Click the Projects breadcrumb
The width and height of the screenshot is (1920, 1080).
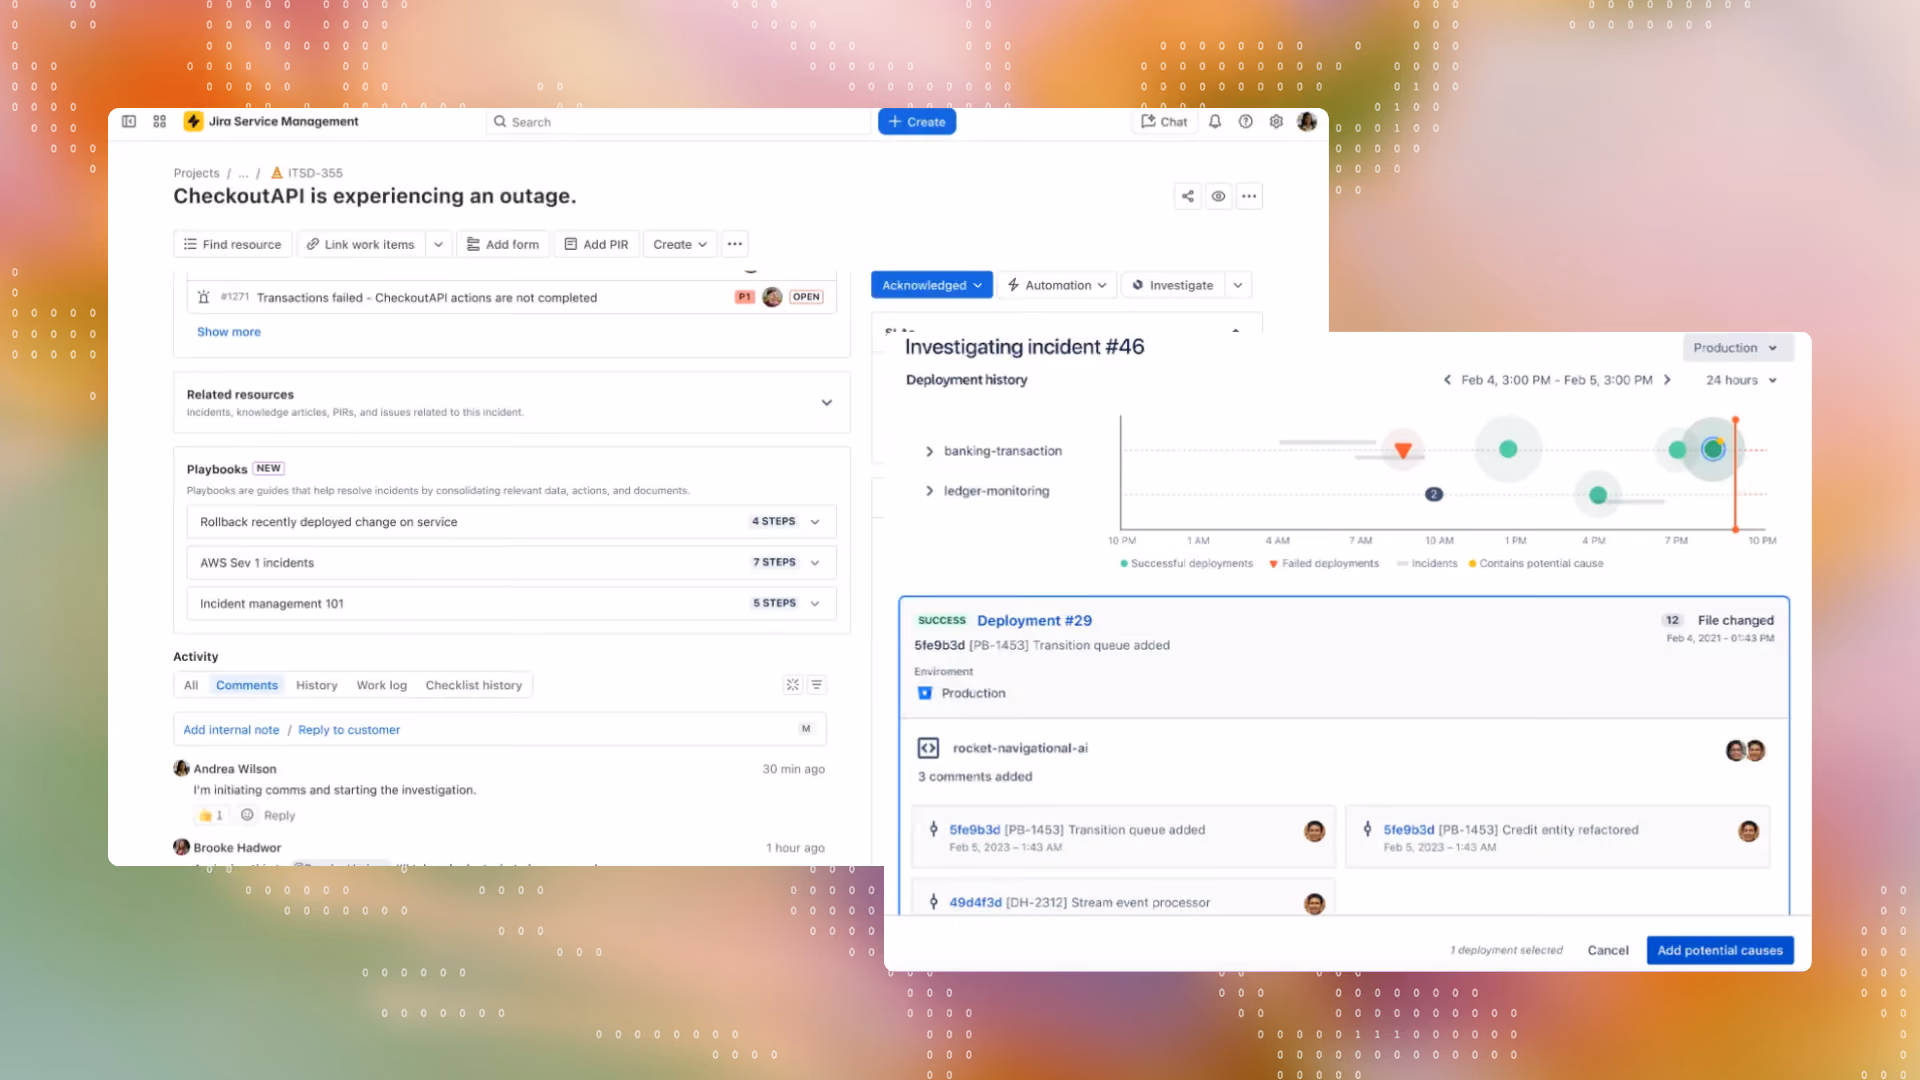pos(196,173)
